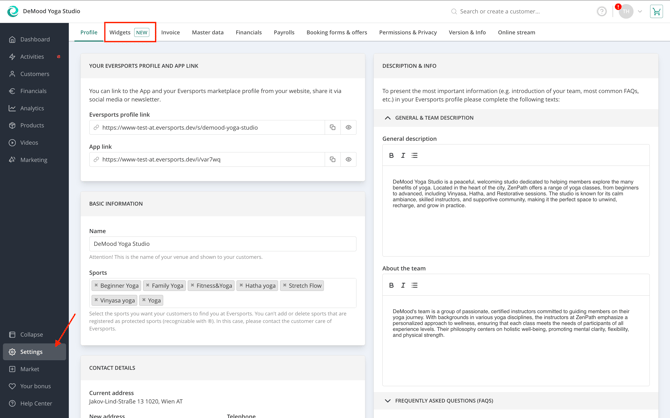Focus the search or create customer field
The image size is (670, 418).
tap(500, 12)
